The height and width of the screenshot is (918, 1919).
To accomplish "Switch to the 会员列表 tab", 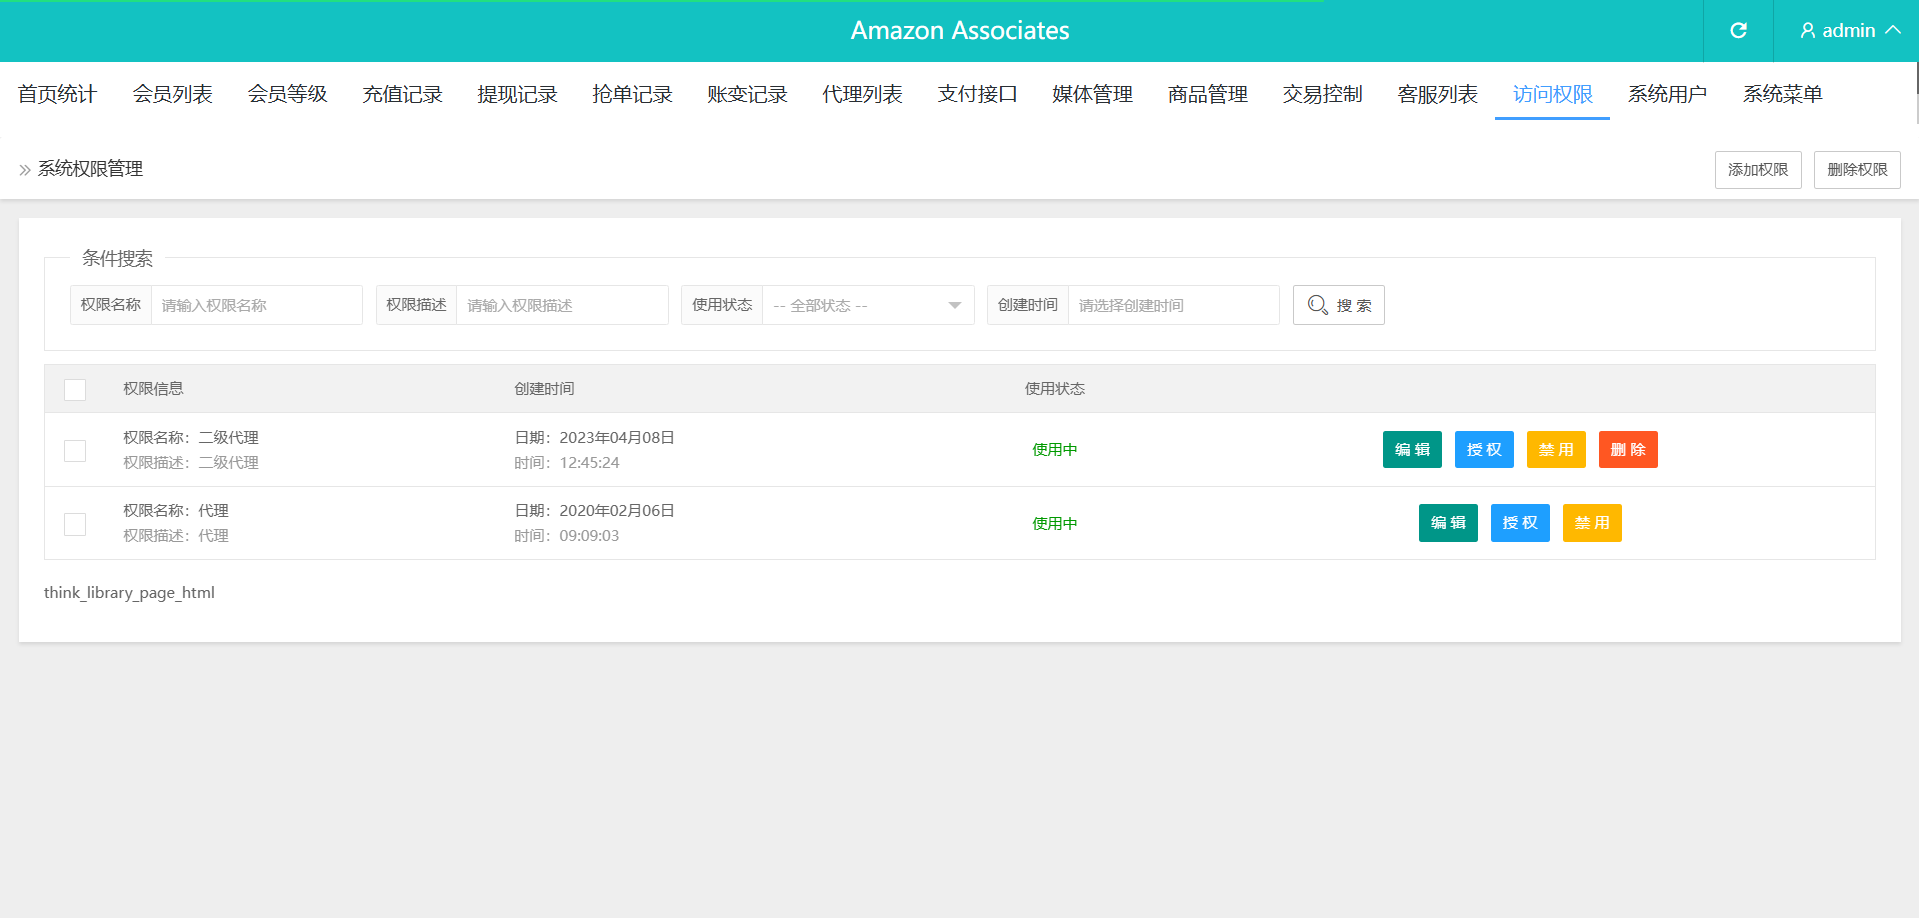I will (172, 94).
